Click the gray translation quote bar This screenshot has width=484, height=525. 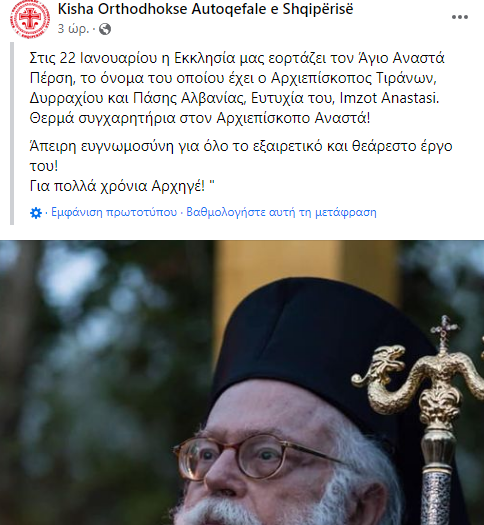tap(12, 133)
